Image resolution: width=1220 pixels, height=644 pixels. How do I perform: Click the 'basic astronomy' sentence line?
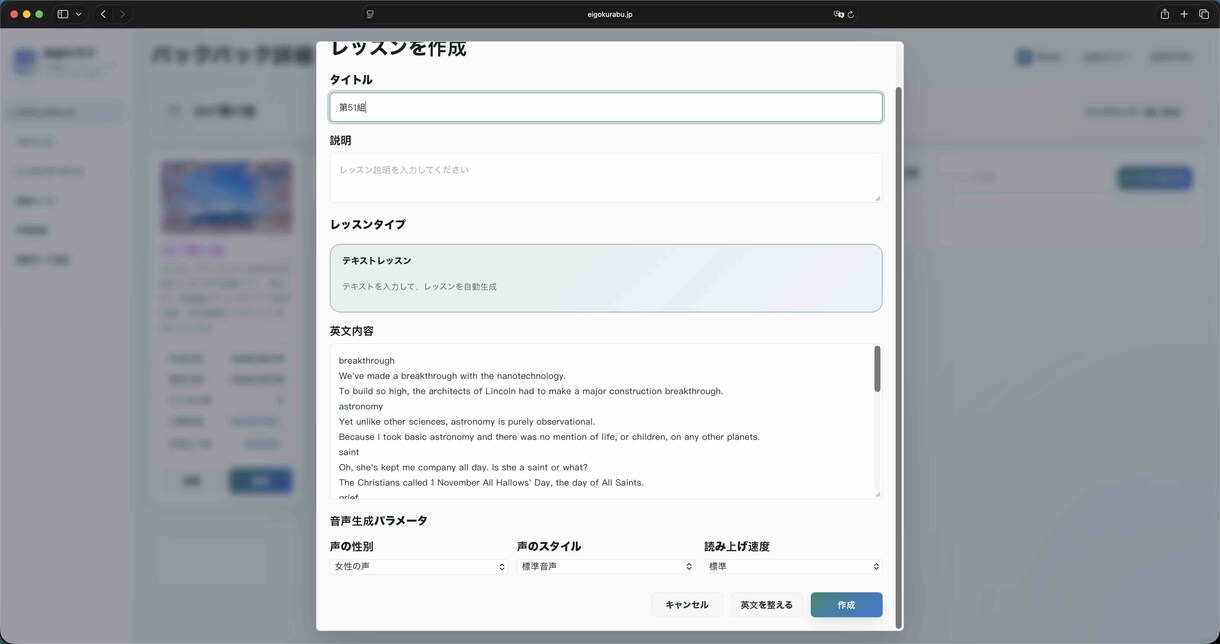[549, 437]
